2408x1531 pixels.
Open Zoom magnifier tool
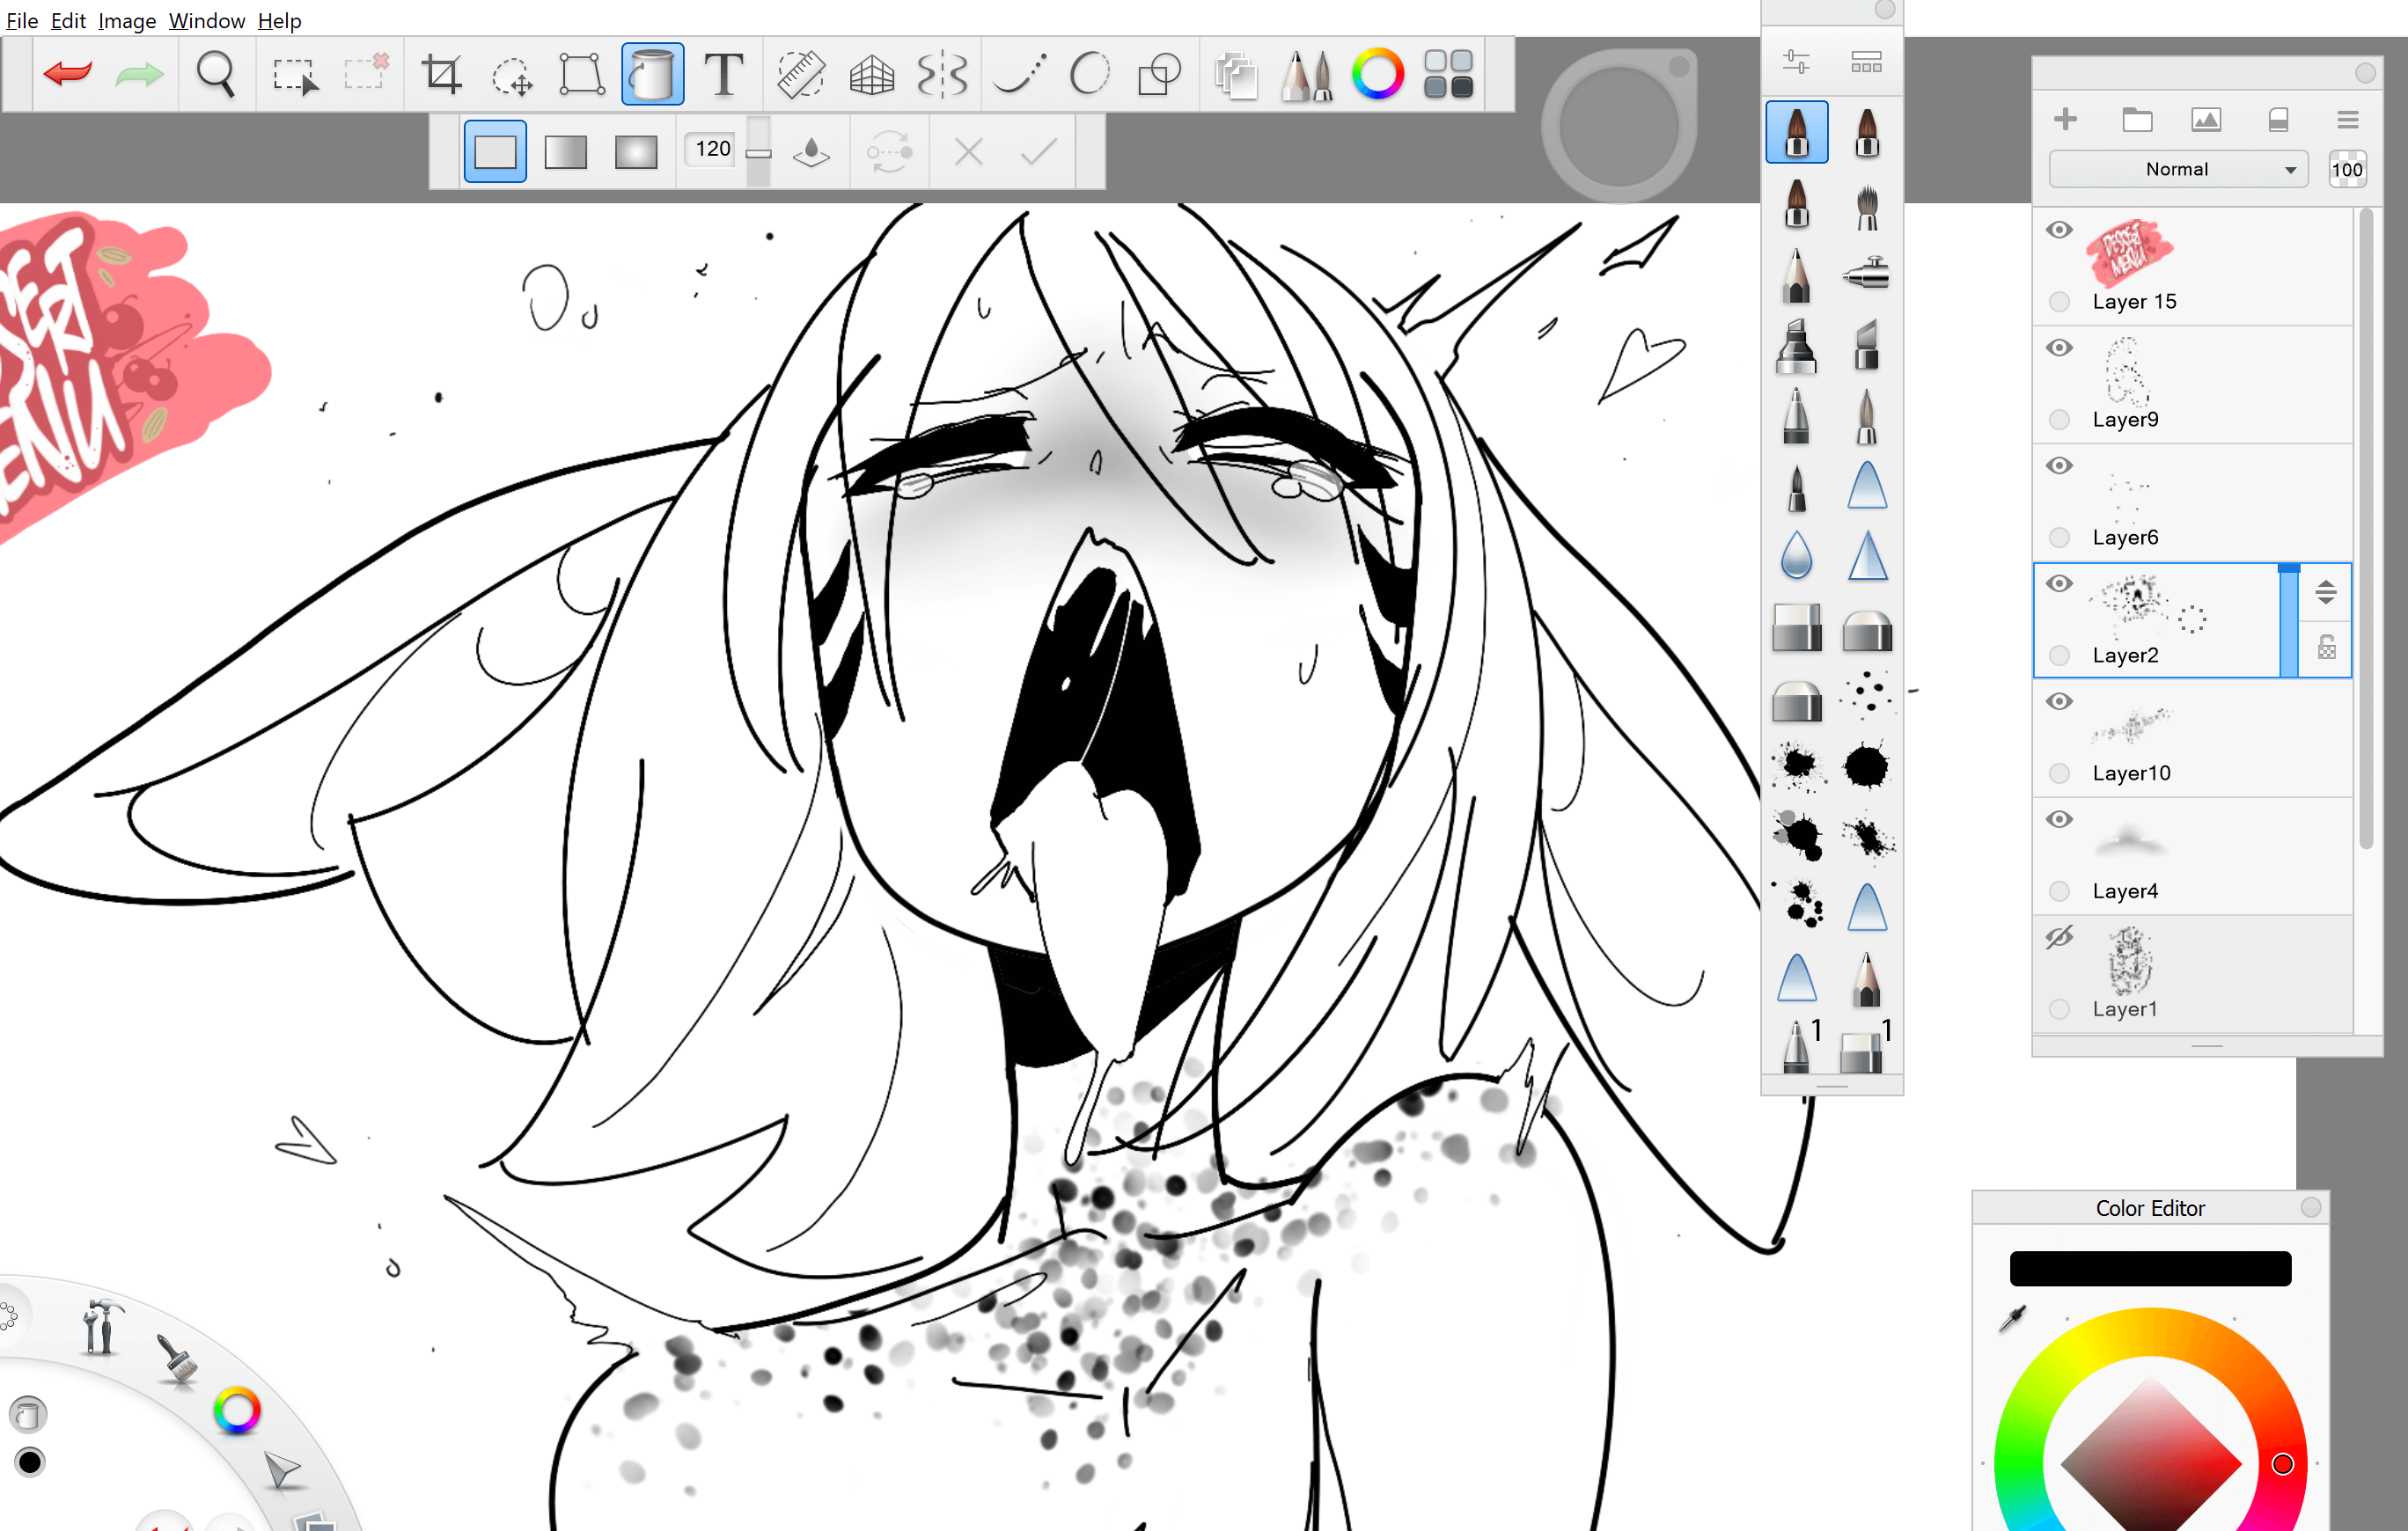coord(215,74)
